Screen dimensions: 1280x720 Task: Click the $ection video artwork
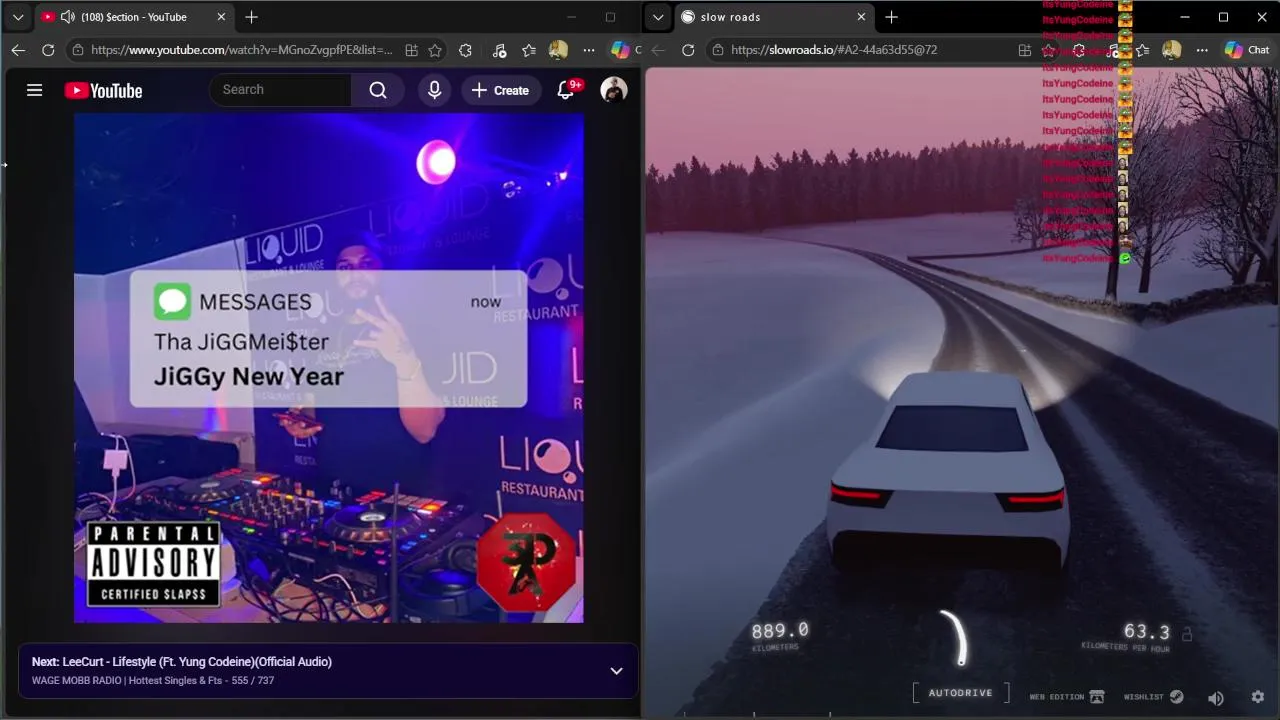(x=328, y=368)
